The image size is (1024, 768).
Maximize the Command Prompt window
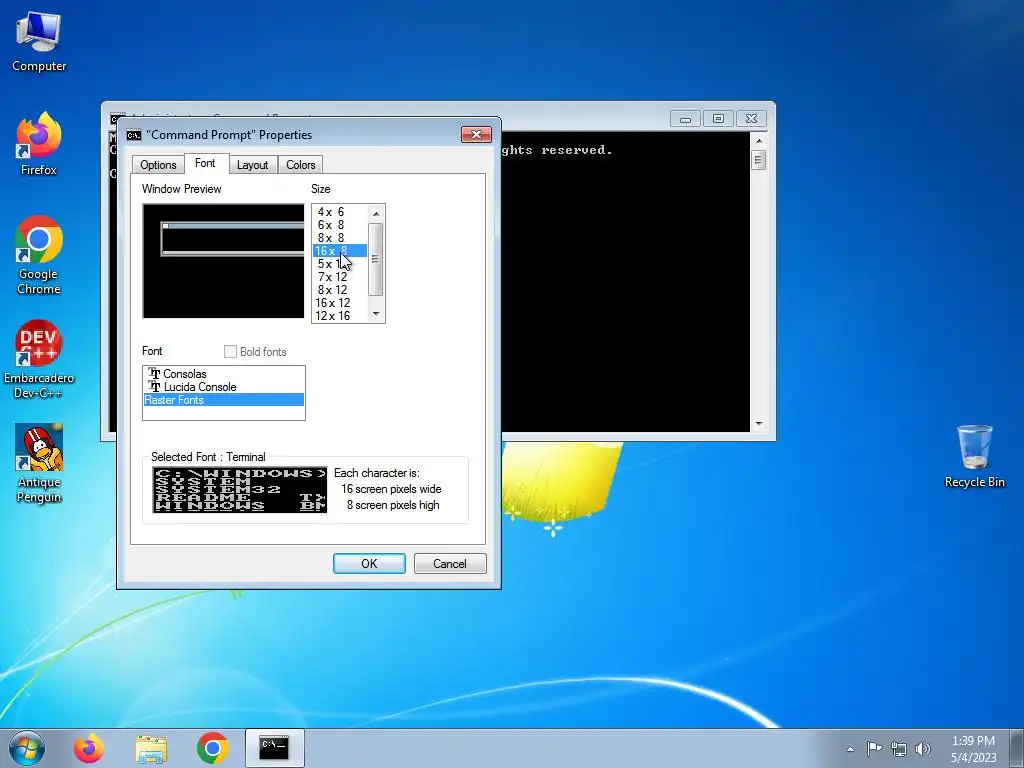(x=718, y=119)
